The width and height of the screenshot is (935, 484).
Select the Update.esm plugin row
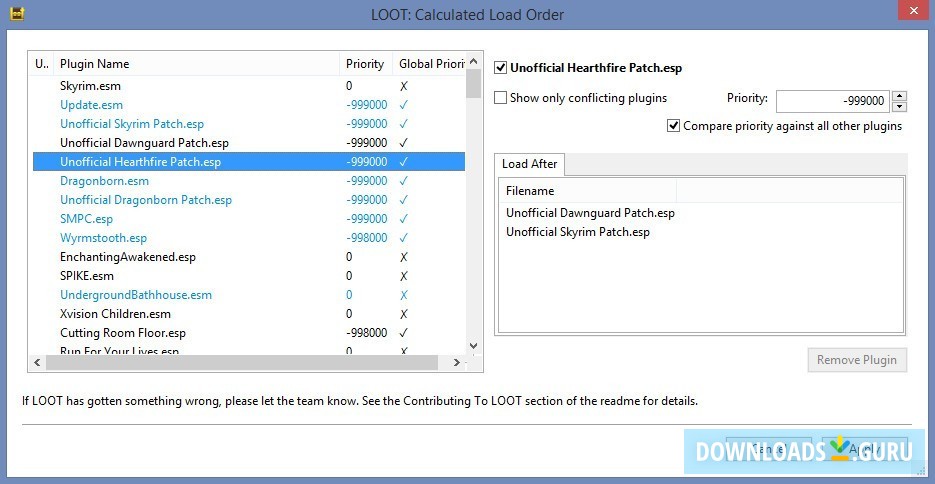[249, 105]
